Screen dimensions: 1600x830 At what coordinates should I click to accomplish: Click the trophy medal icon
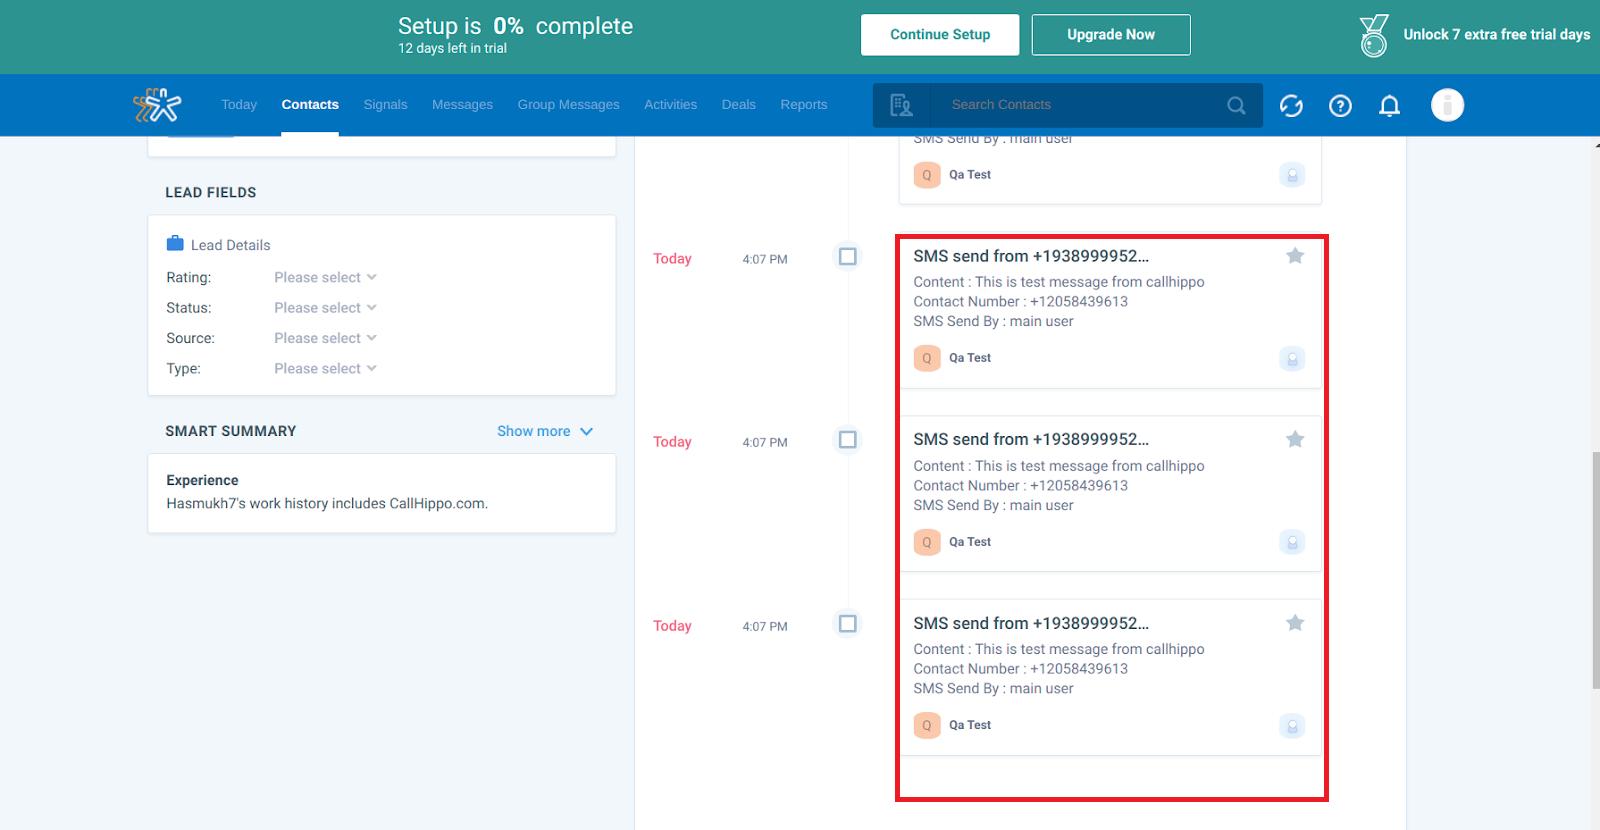coord(1374,35)
